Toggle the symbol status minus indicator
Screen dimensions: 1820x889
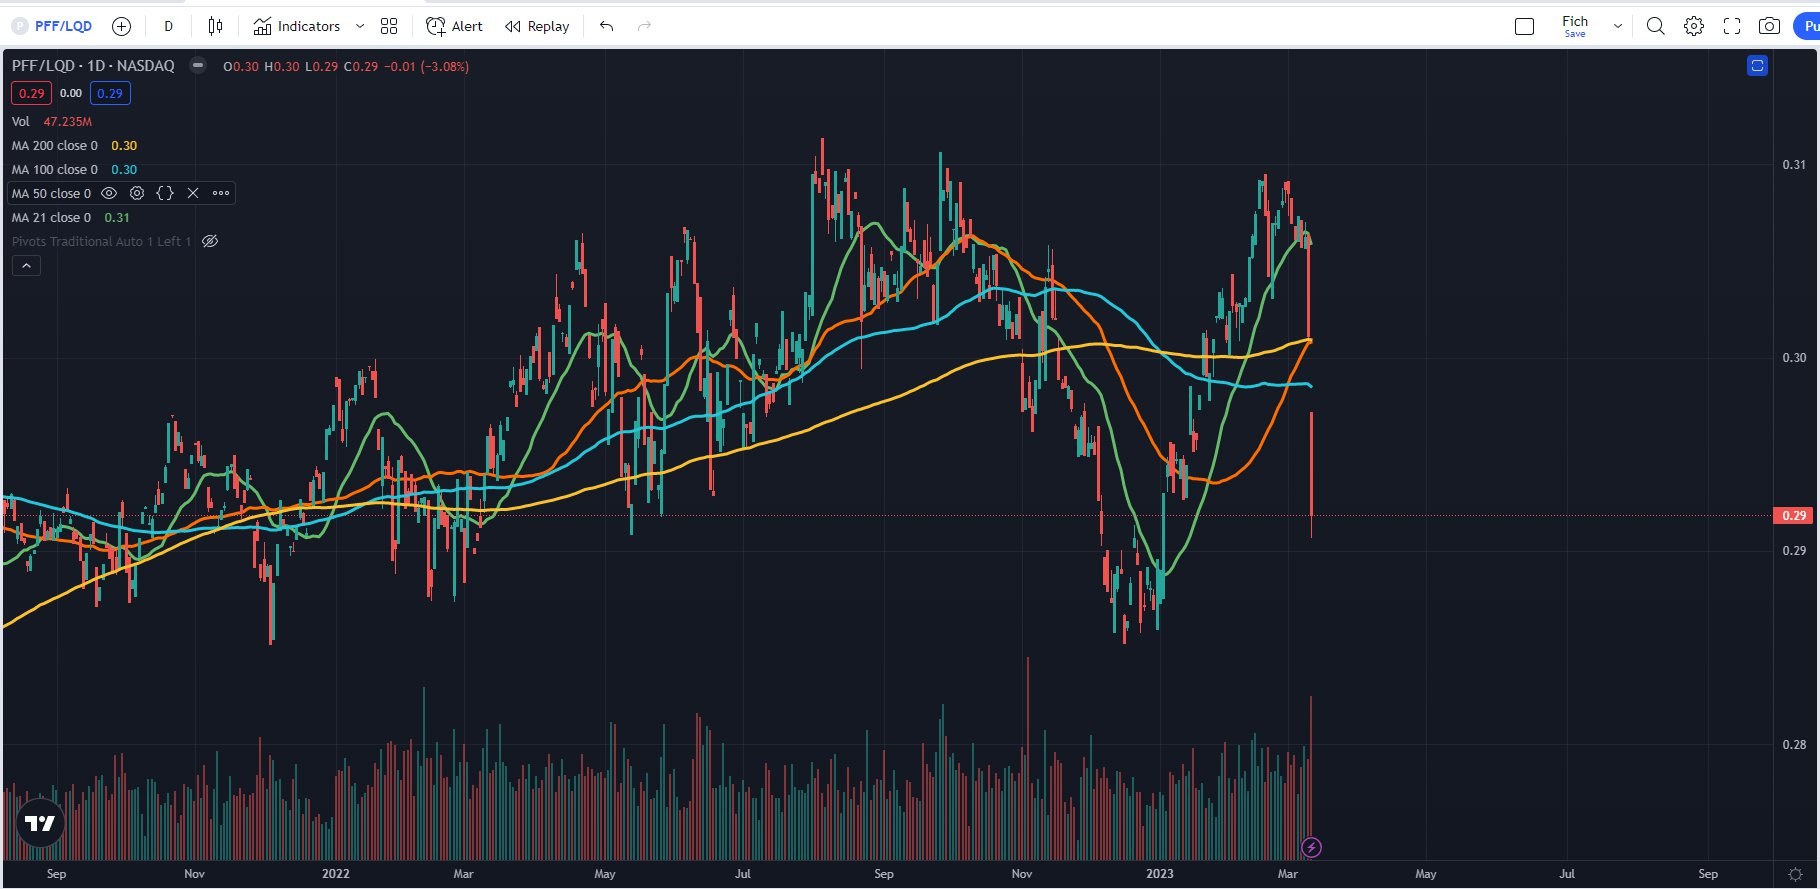198,66
